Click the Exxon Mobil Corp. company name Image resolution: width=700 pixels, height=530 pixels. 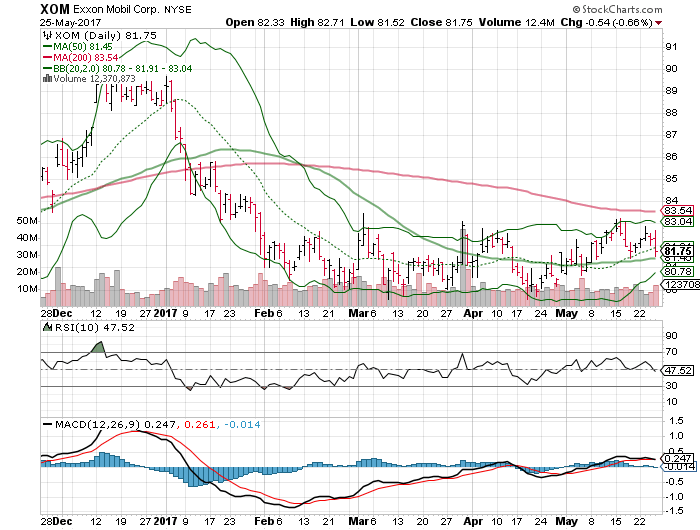tap(116, 9)
